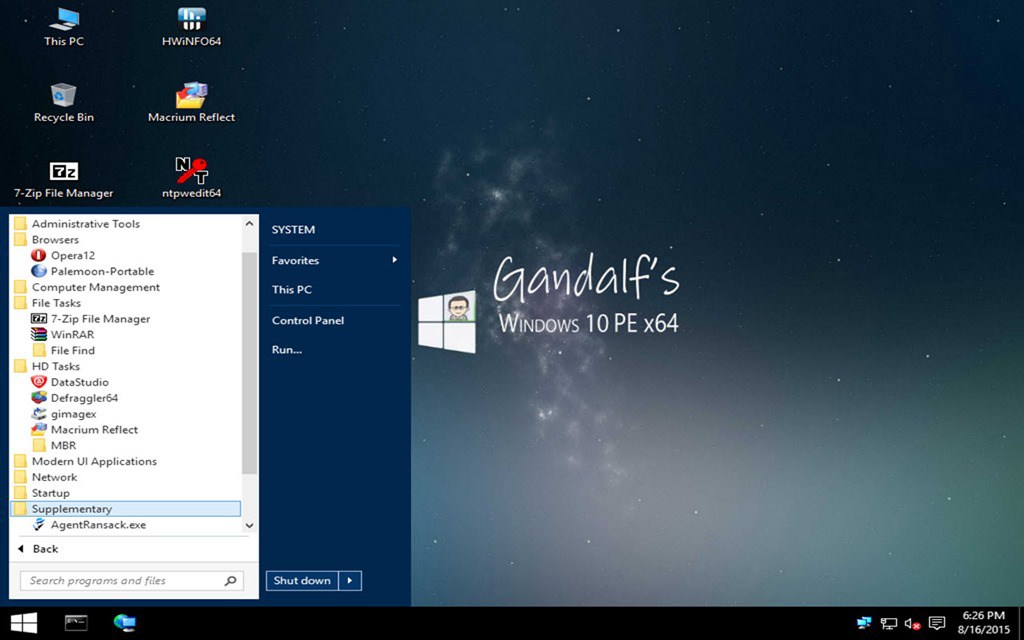Open 7-Zip File Manager in File Tasks
This screenshot has width=1024, height=640.
click(x=91, y=319)
